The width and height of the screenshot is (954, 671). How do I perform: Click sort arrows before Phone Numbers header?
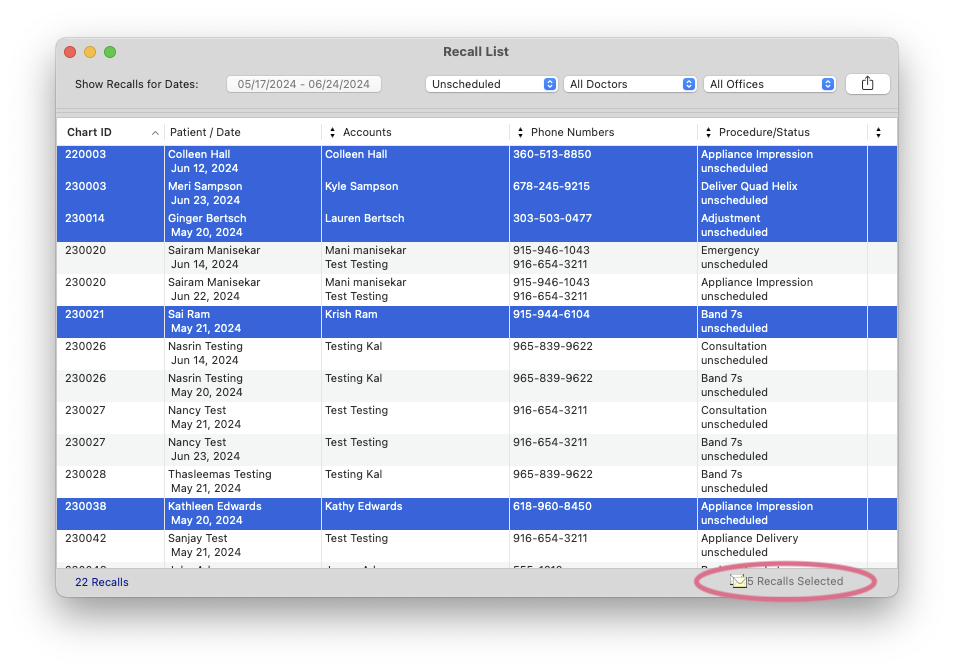(x=520, y=132)
